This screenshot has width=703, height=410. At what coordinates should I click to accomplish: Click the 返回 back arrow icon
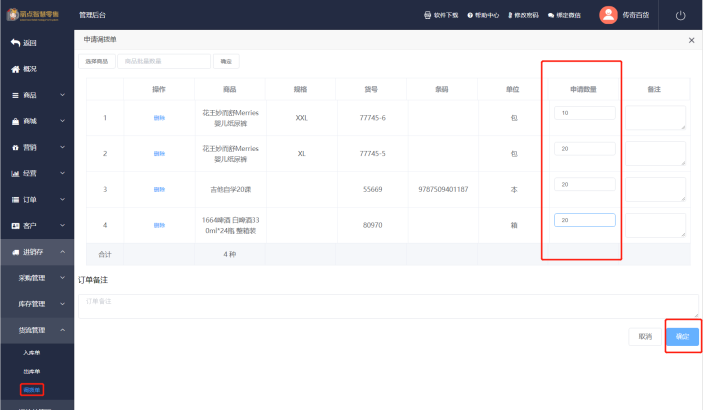[15, 43]
